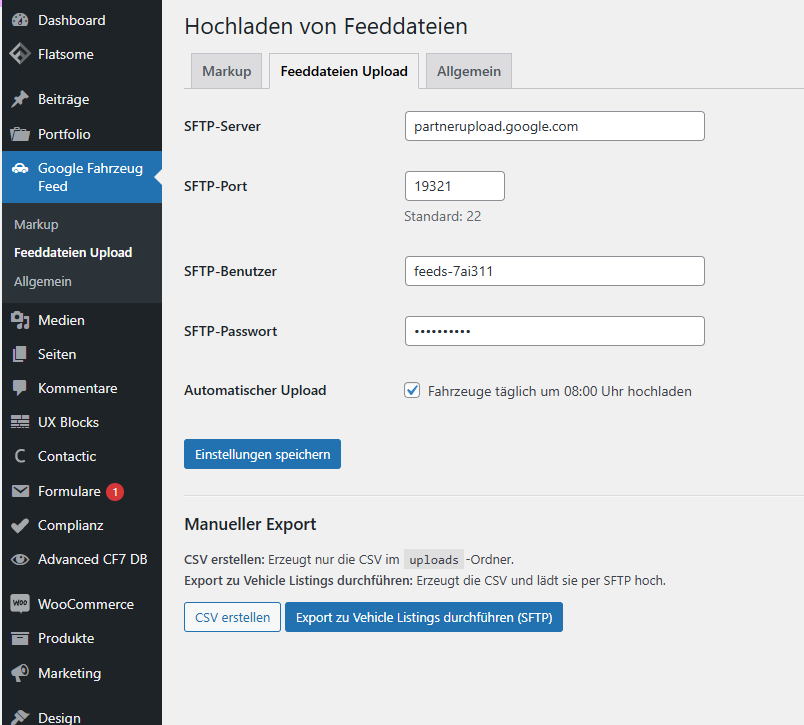Click the Complianz checkmark icon
Viewport: 804px width, 725px height.
click(20, 525)
